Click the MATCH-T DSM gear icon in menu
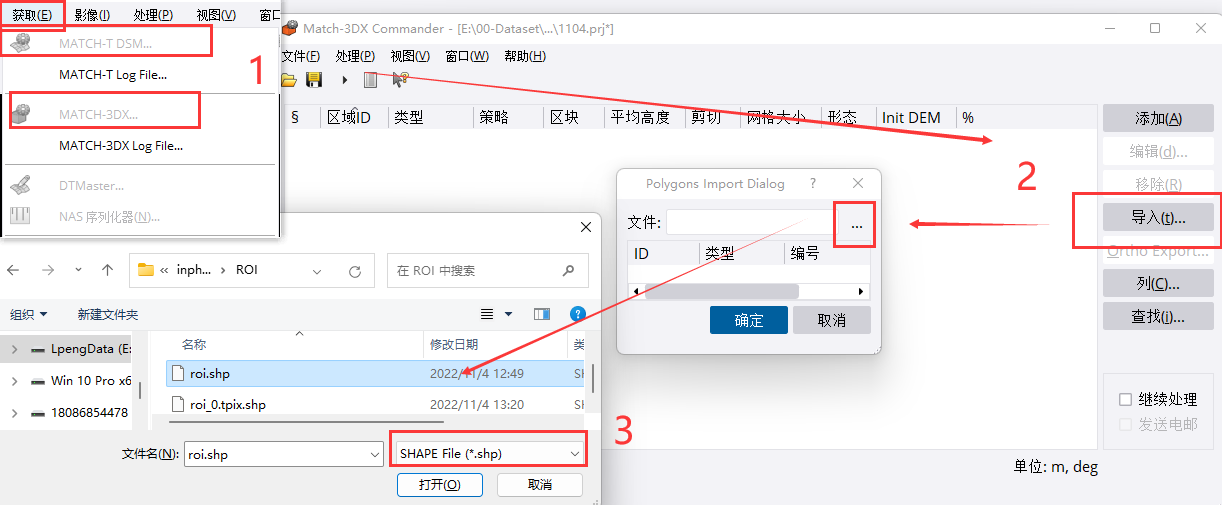This screenshot has width=1222, height=505. 20,43
